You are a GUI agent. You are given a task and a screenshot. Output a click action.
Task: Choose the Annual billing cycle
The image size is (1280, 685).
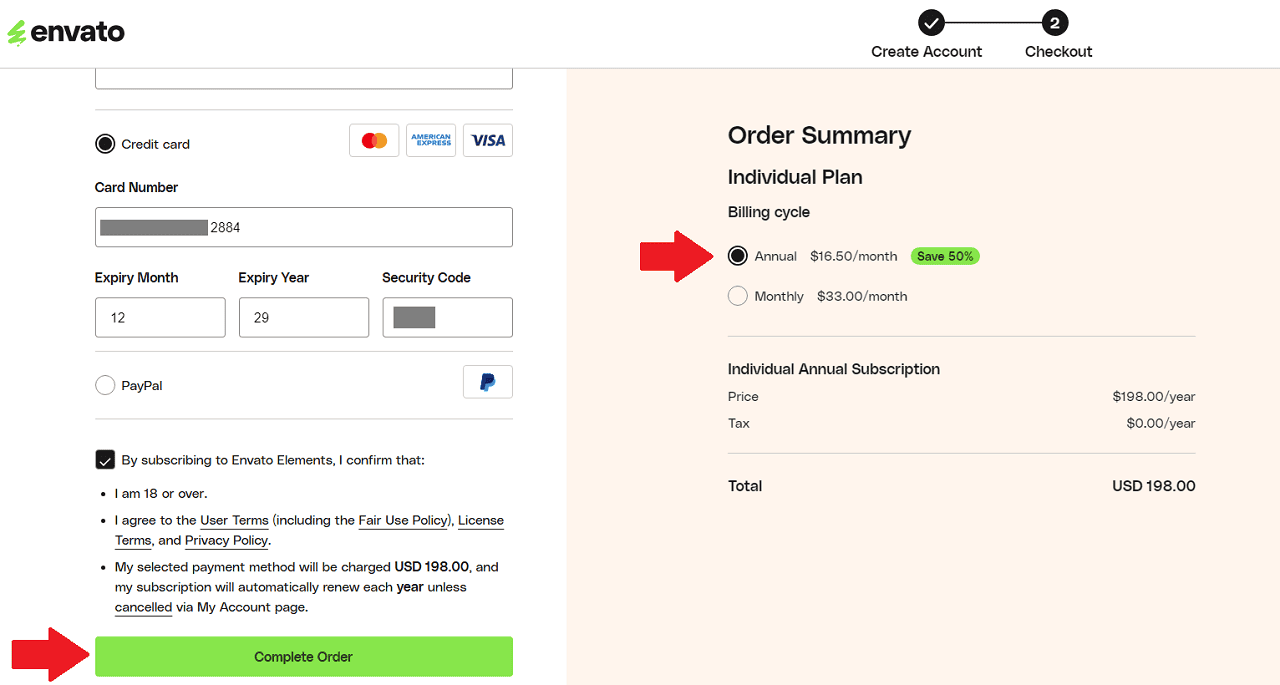[738, 256]
